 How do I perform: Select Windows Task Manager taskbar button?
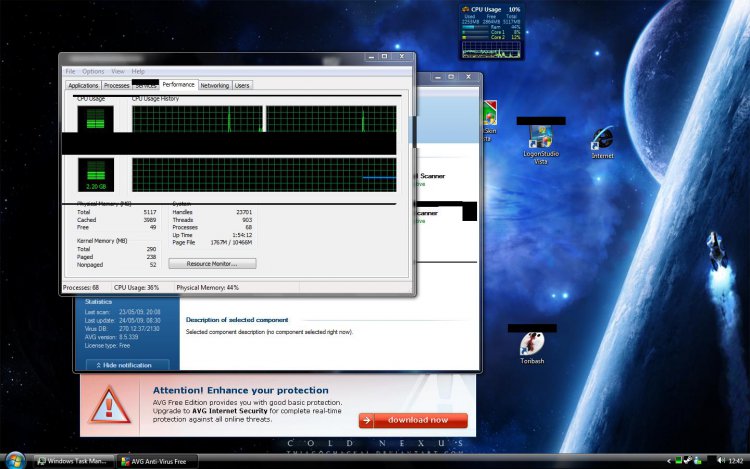click(74, 461)
